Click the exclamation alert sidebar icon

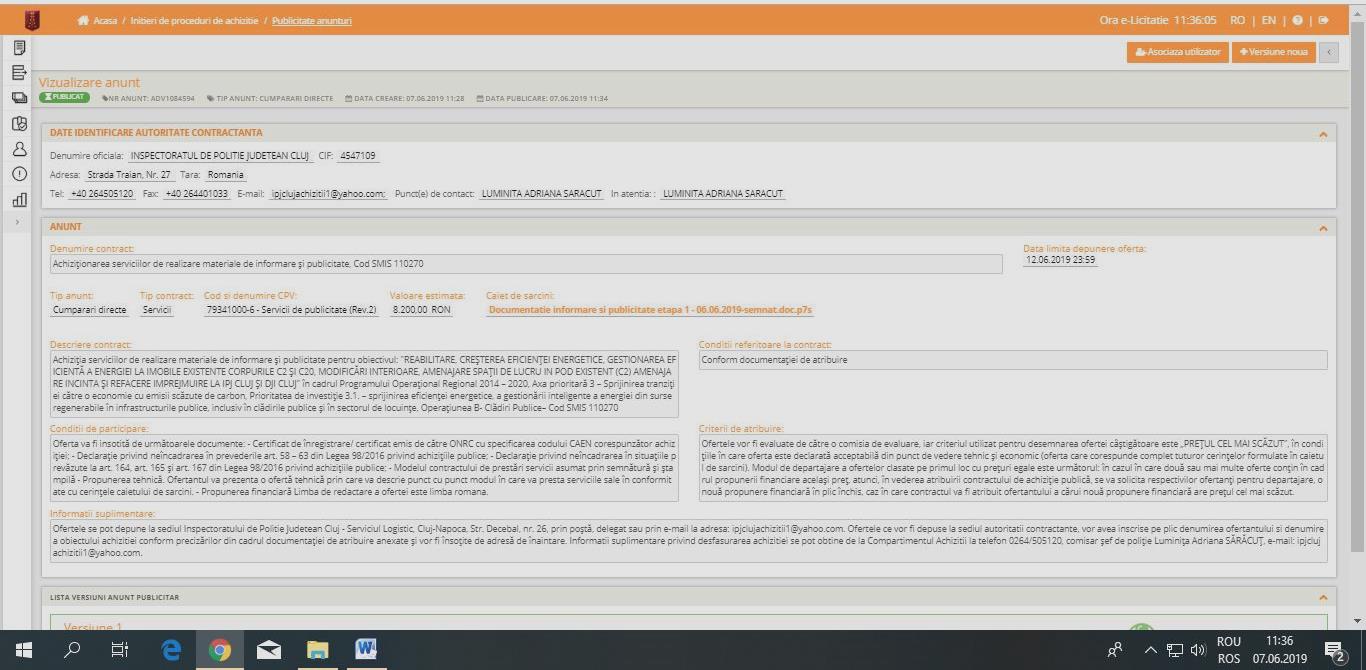(19, 174)
